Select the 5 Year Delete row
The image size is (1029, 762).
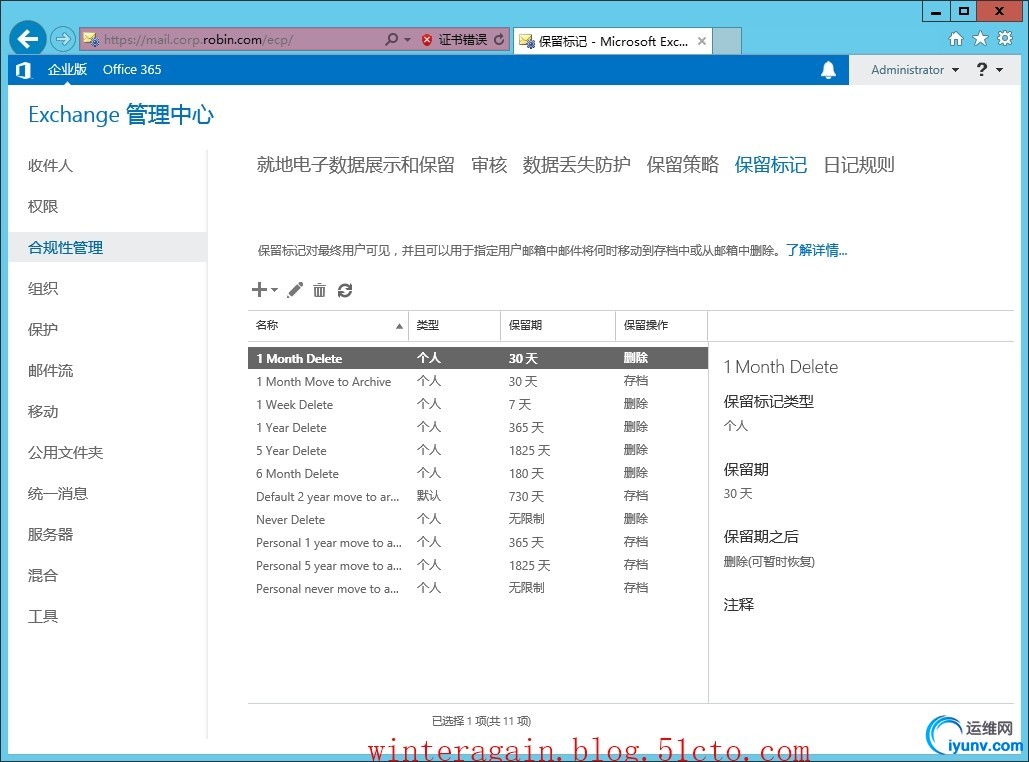pos(478,450)
